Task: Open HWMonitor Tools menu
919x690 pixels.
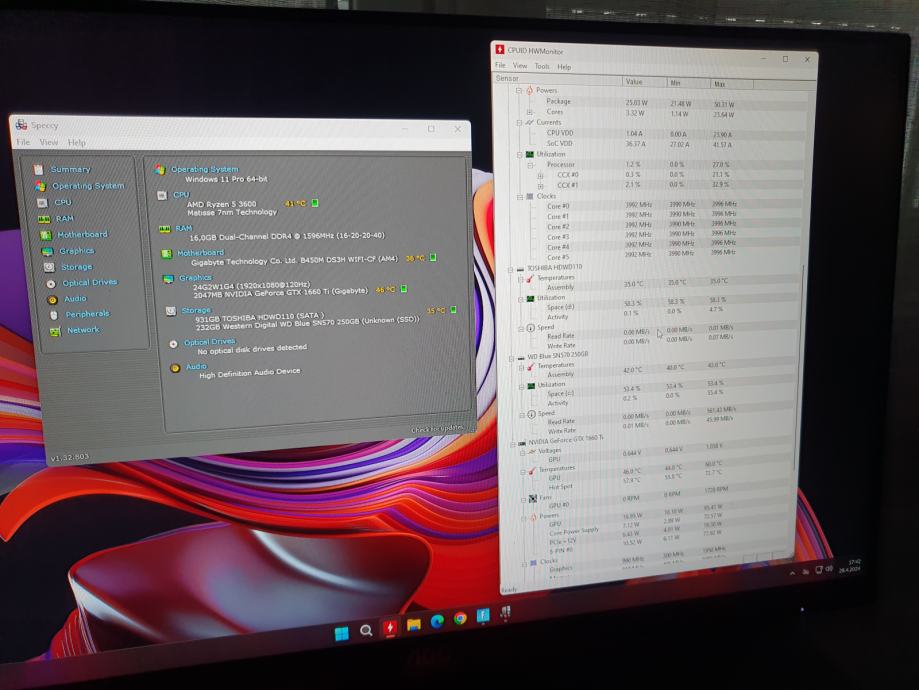Action: point(542,66)
